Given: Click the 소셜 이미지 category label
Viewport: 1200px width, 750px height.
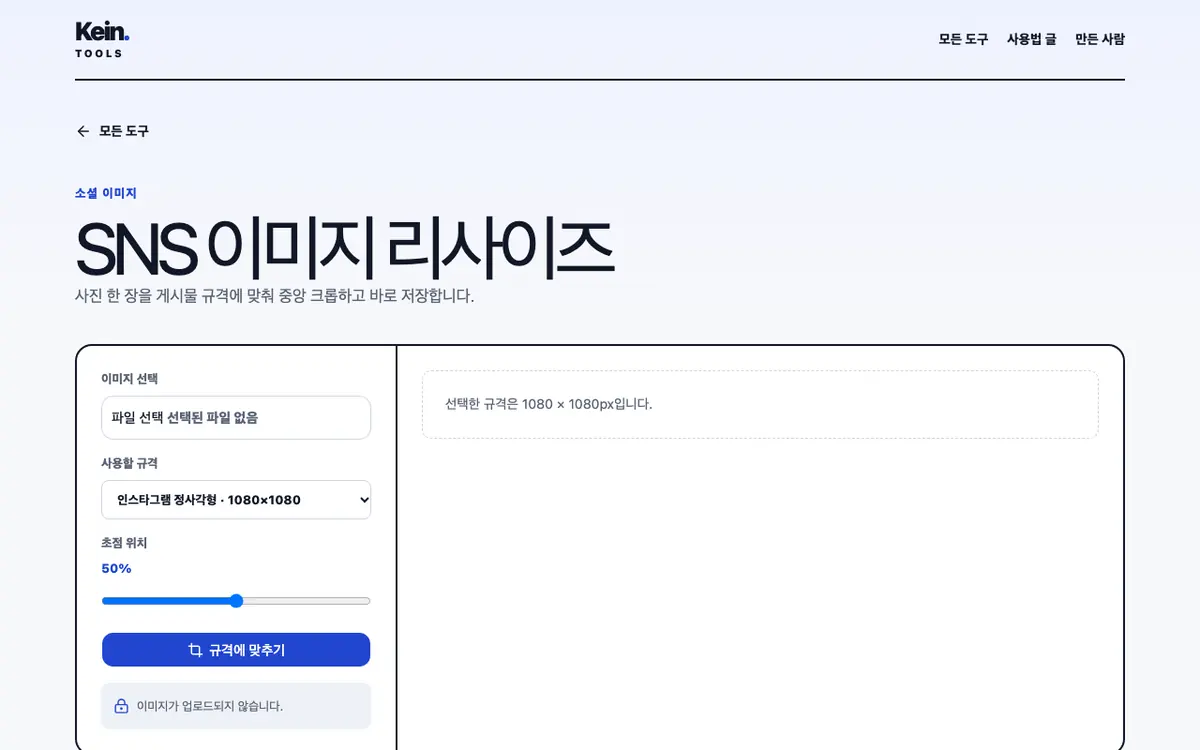Looking at the screenshot, I should pyautogui.click(x=106, y=193).
